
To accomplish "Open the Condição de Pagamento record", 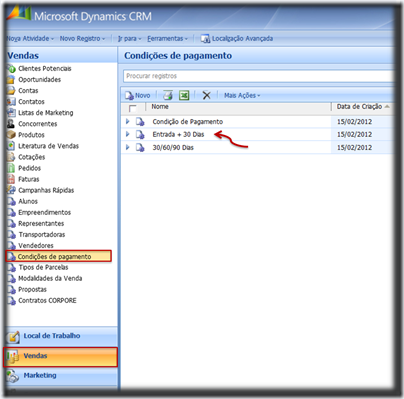I will (188, 122).
